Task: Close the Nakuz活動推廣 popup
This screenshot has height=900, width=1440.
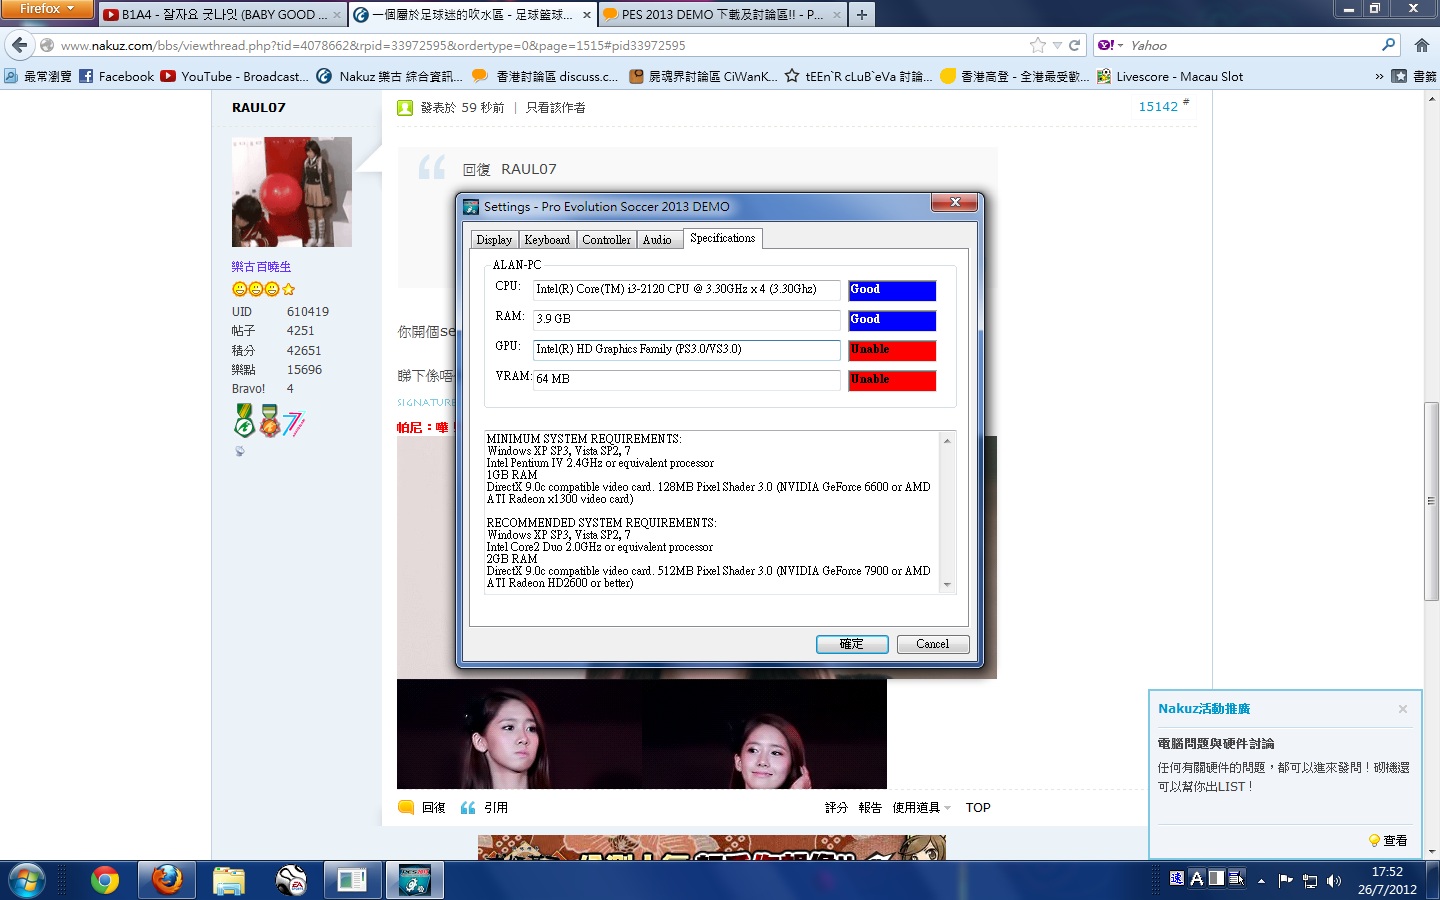Action: click(1402, 709)
